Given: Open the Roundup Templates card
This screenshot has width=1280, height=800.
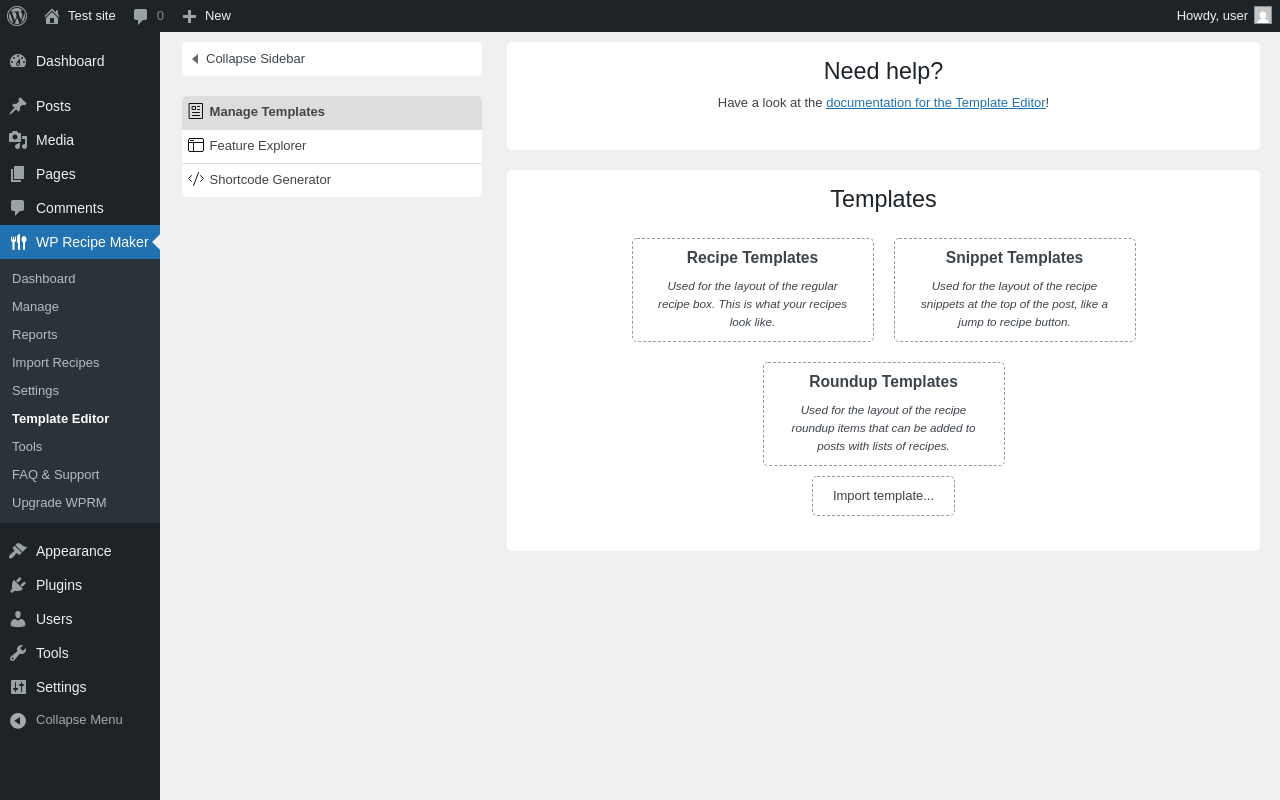Looking at the screenshot, I should pyautogui.click(x=884, y=414).
